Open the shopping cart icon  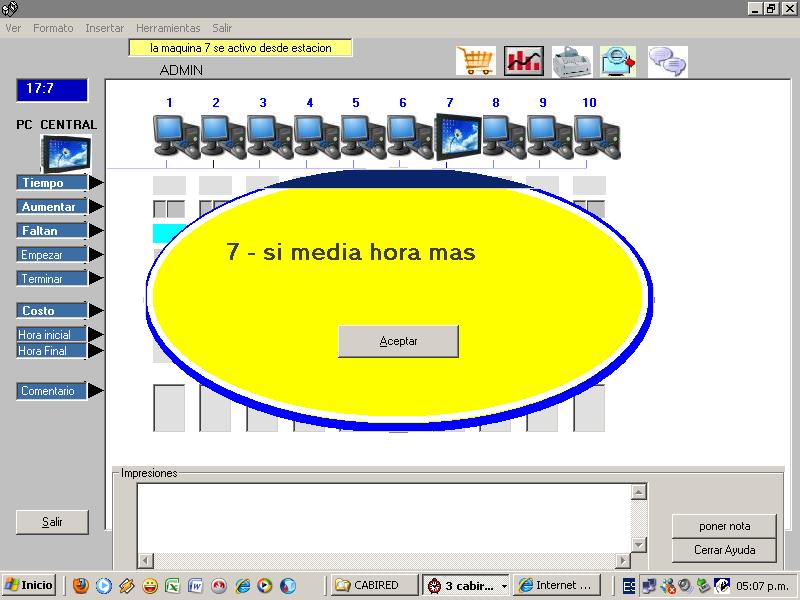click(x=476, y=61)
